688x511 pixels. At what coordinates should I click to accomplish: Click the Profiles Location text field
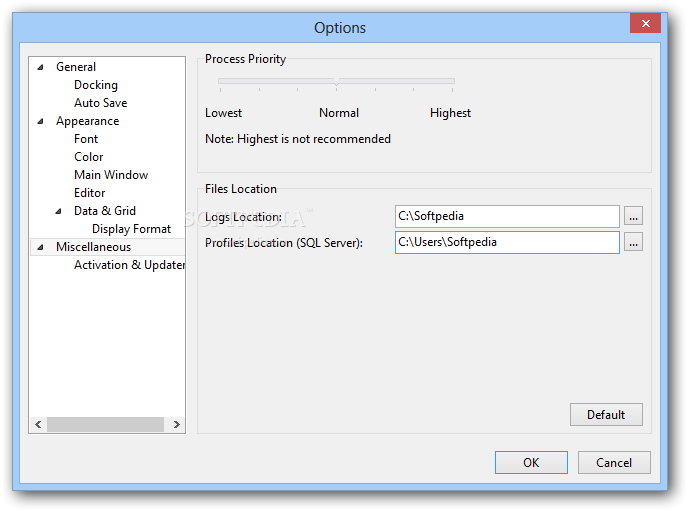(507, 242)
